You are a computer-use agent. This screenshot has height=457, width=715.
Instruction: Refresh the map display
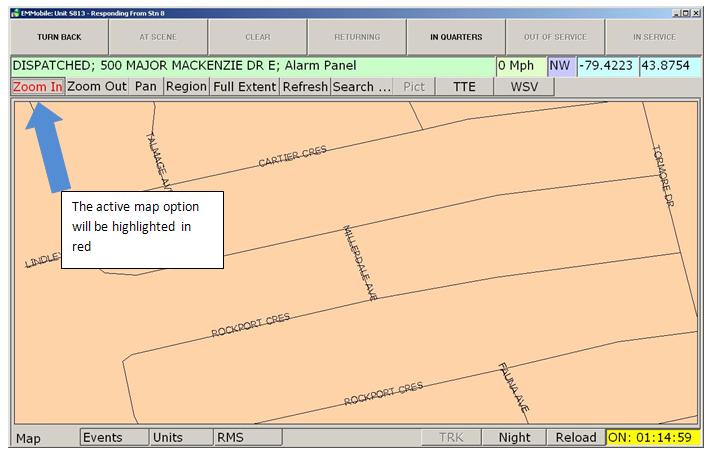pos(305,87)
